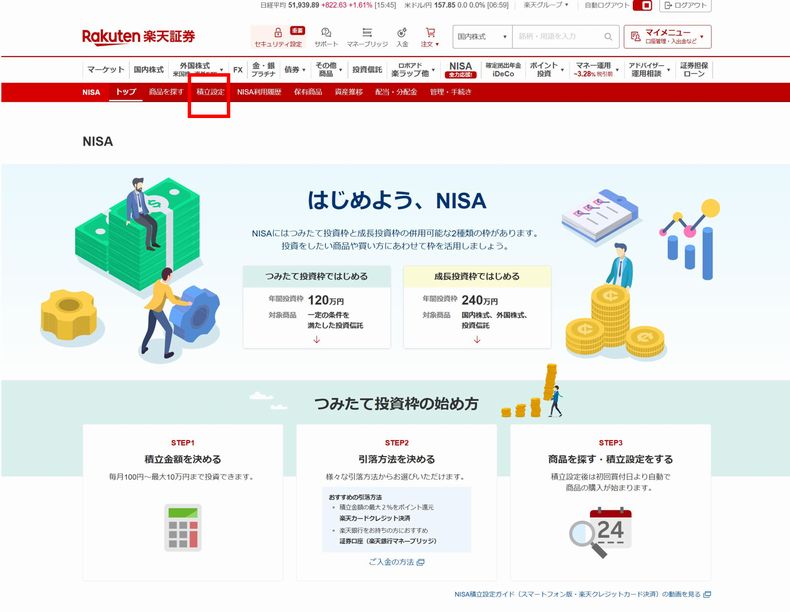Select the 配当・分配金 tab

tap(396, 92)
